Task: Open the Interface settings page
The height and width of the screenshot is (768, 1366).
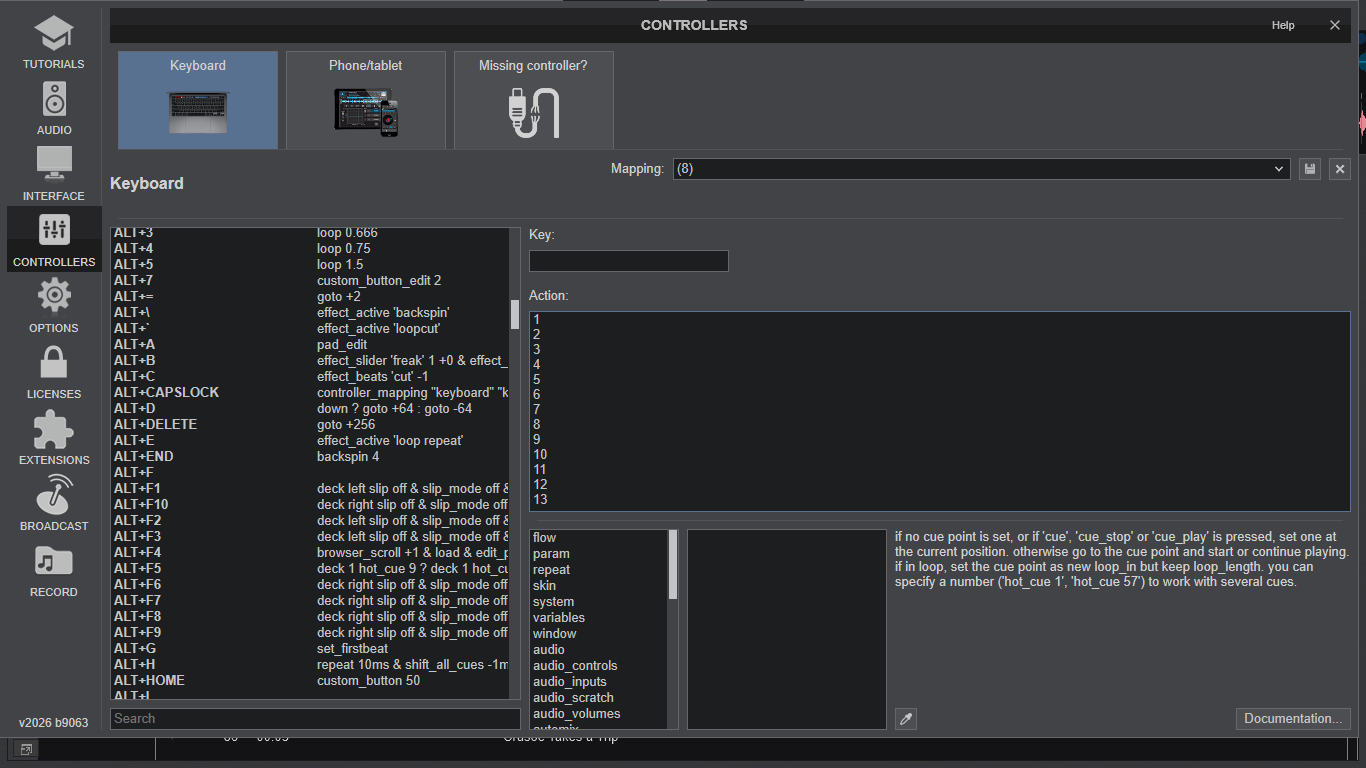Action: [x=54, y=174]
